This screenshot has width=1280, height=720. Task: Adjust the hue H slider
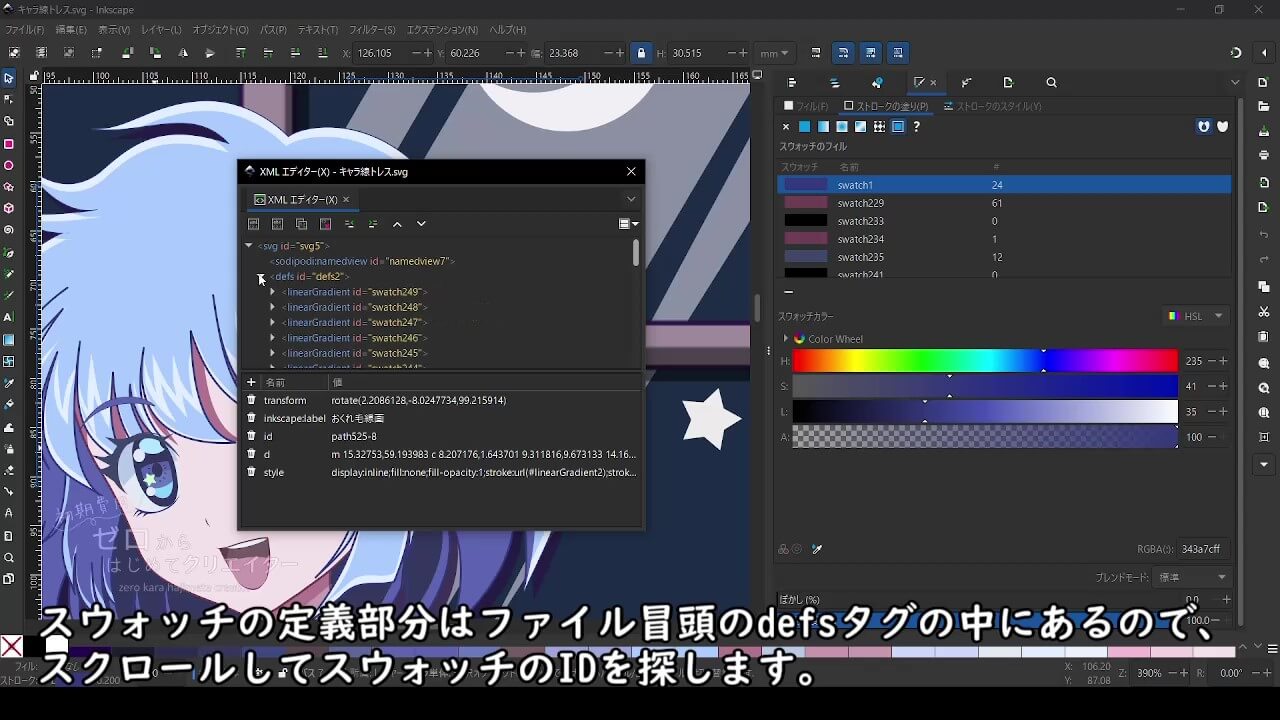985,360
